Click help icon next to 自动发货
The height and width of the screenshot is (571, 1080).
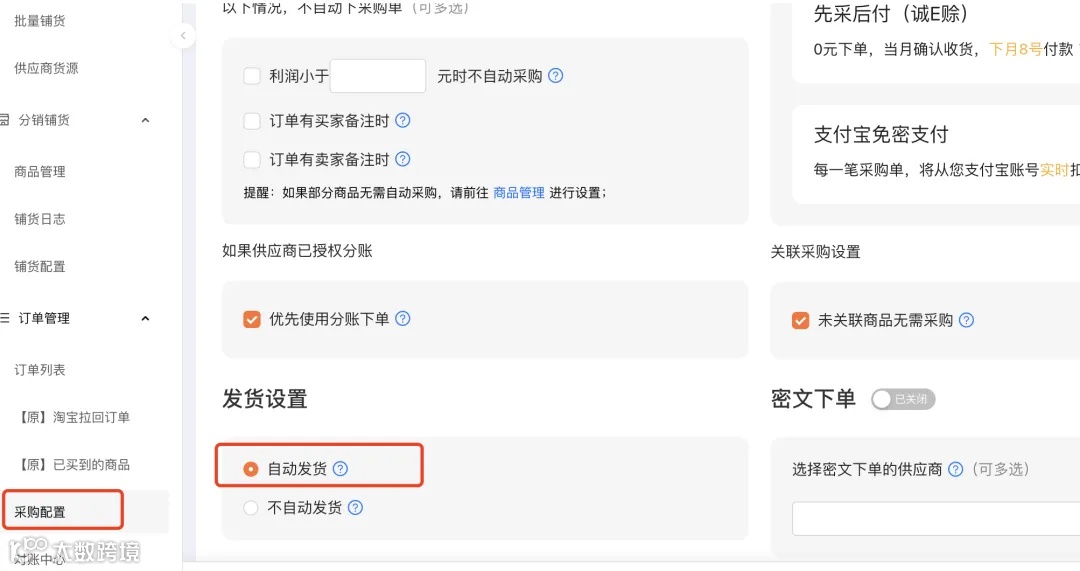click(340, 468)
